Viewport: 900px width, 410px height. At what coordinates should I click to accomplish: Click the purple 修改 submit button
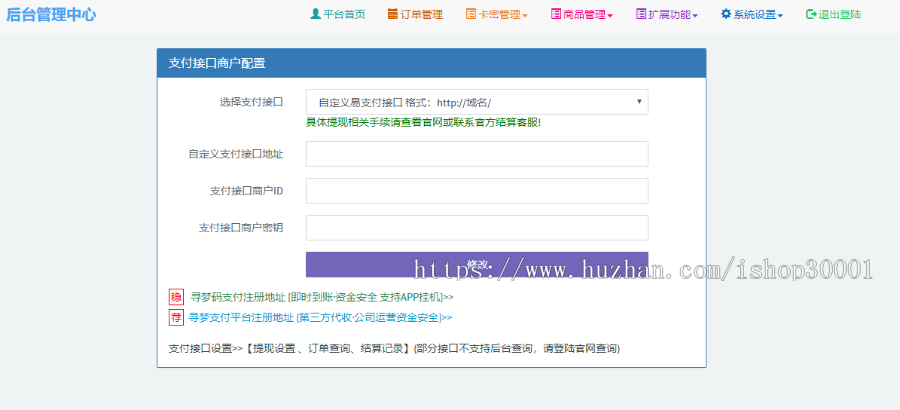click(477, 264)
